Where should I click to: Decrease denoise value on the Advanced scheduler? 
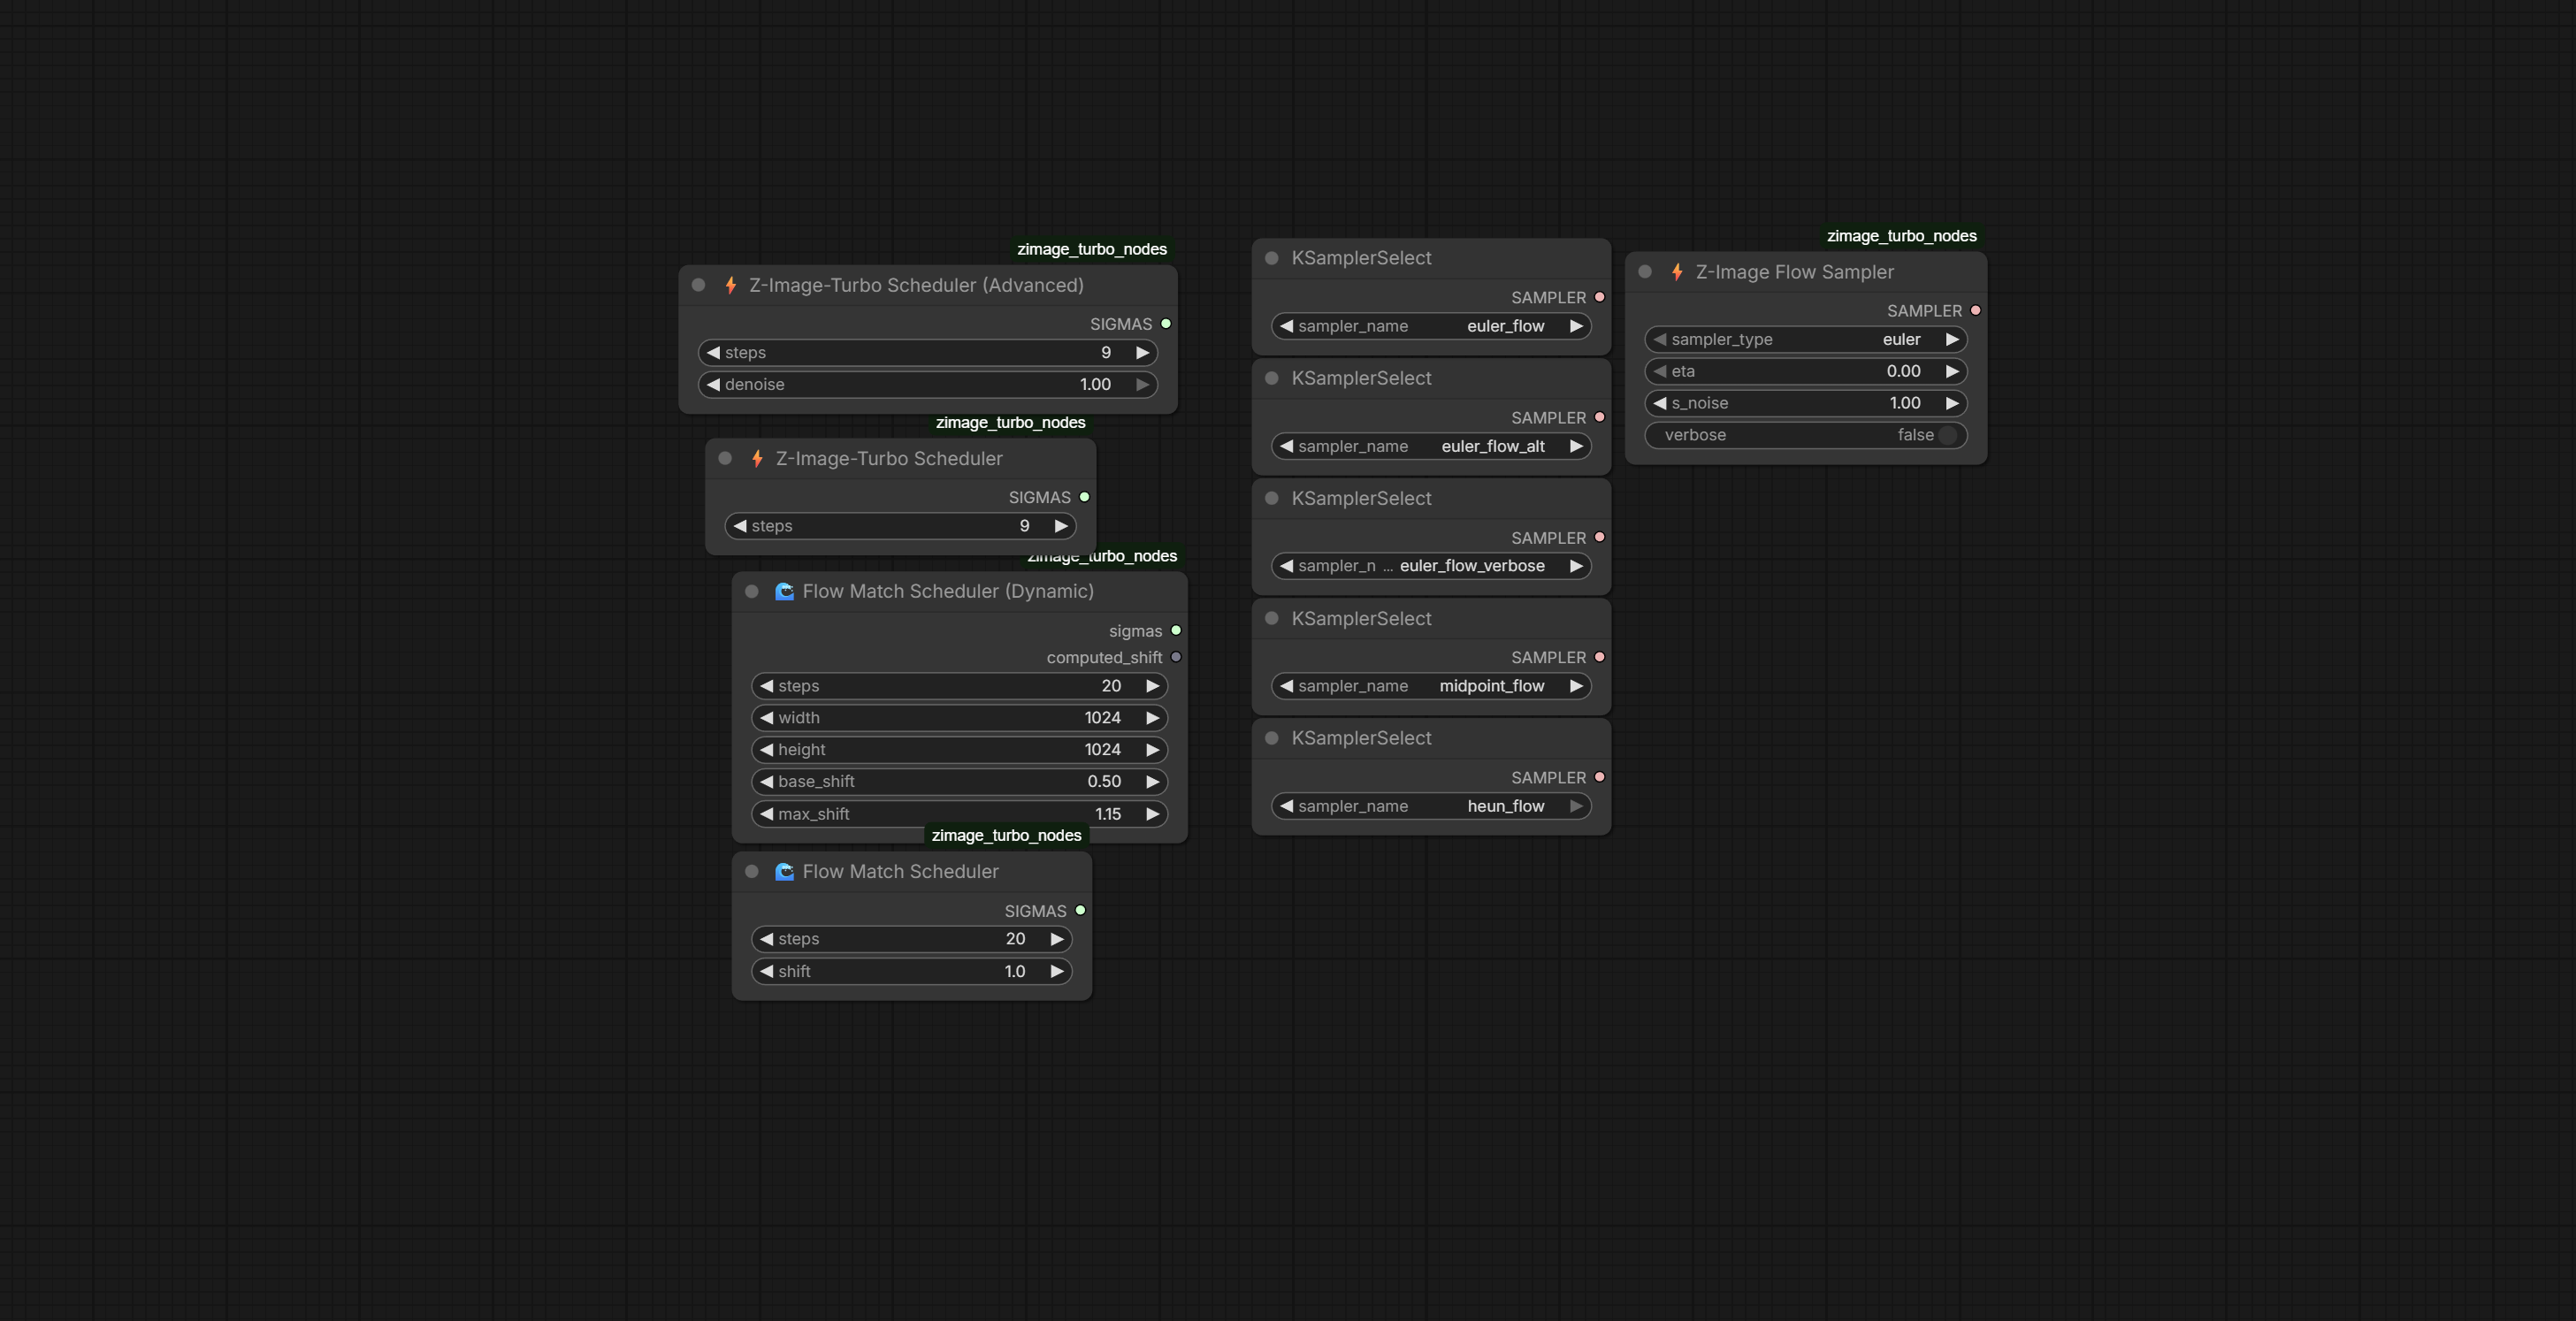[714, 385]
